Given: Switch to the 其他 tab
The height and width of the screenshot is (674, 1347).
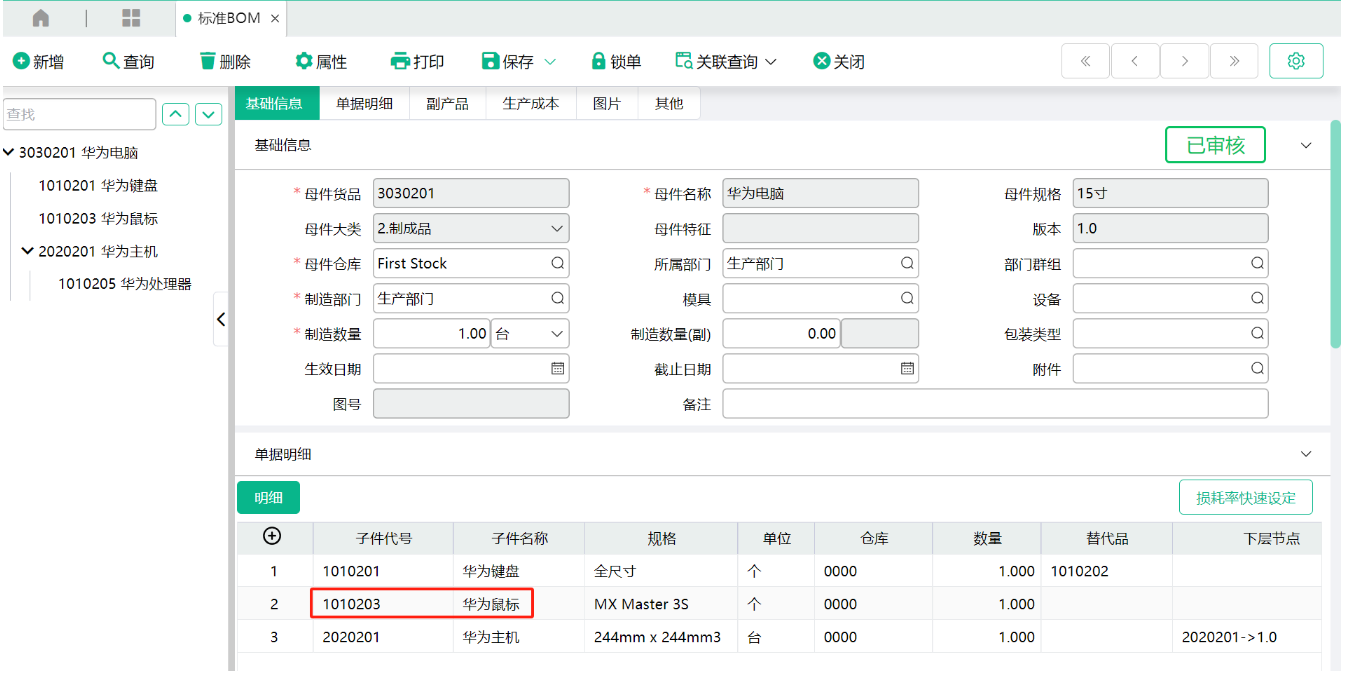Looking at the screenshot, I should tap(669, 103).
